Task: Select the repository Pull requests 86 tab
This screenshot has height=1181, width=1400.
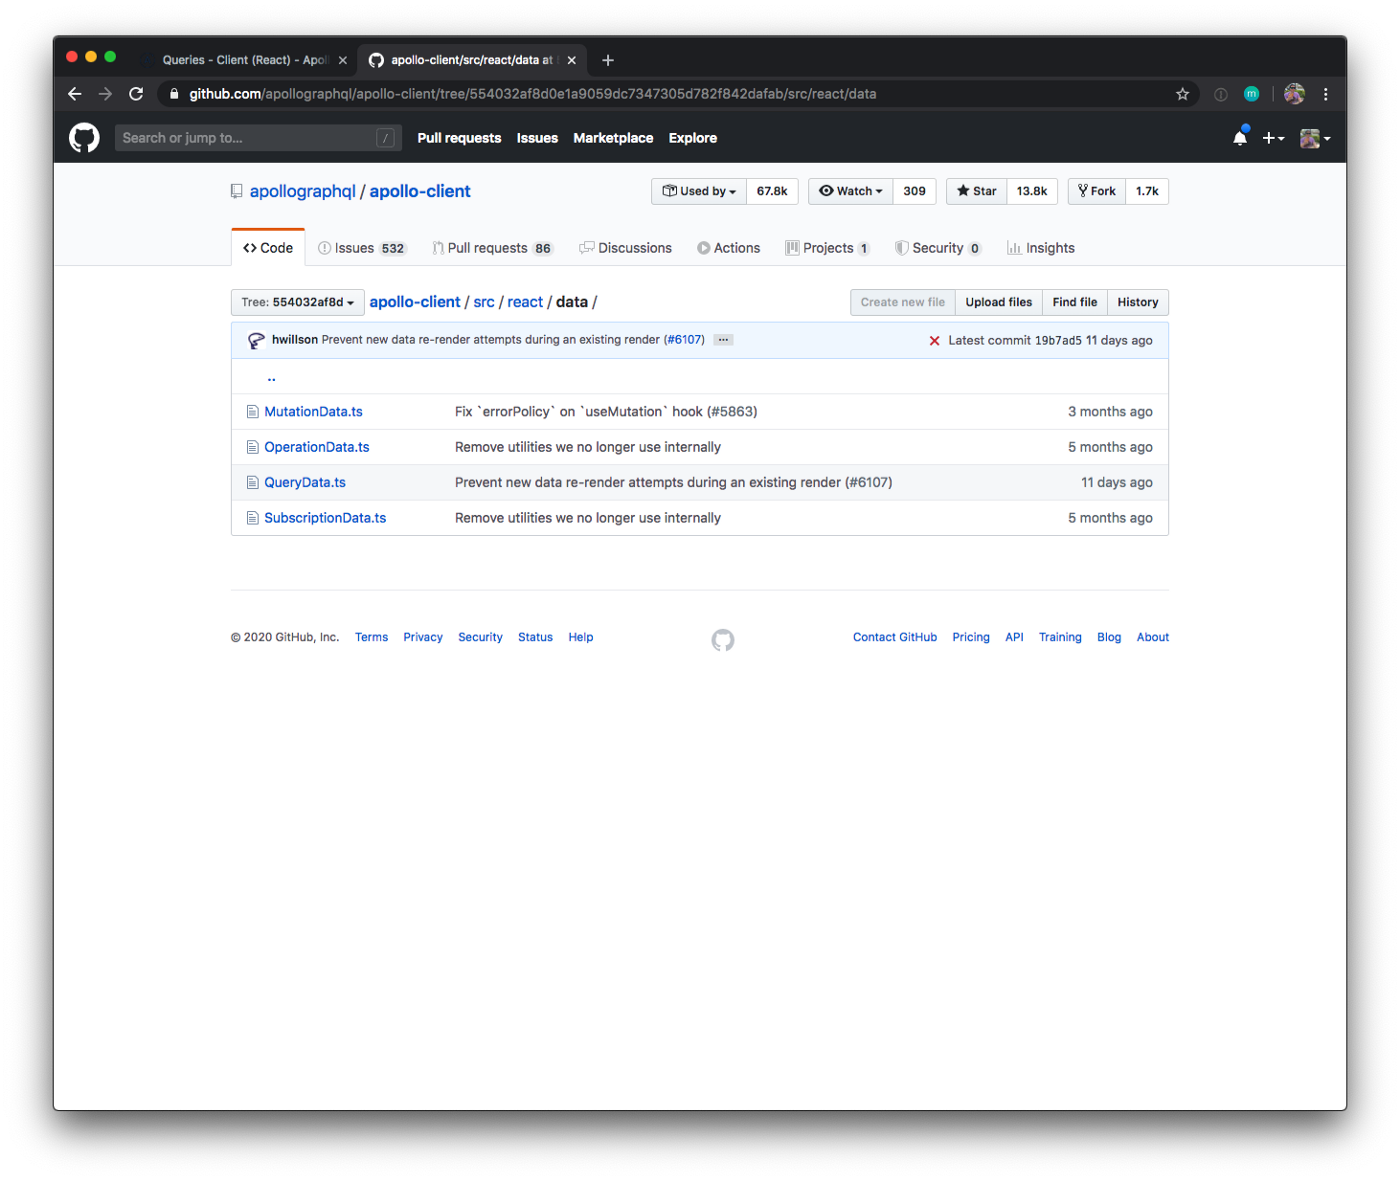Action: point(492,248)
